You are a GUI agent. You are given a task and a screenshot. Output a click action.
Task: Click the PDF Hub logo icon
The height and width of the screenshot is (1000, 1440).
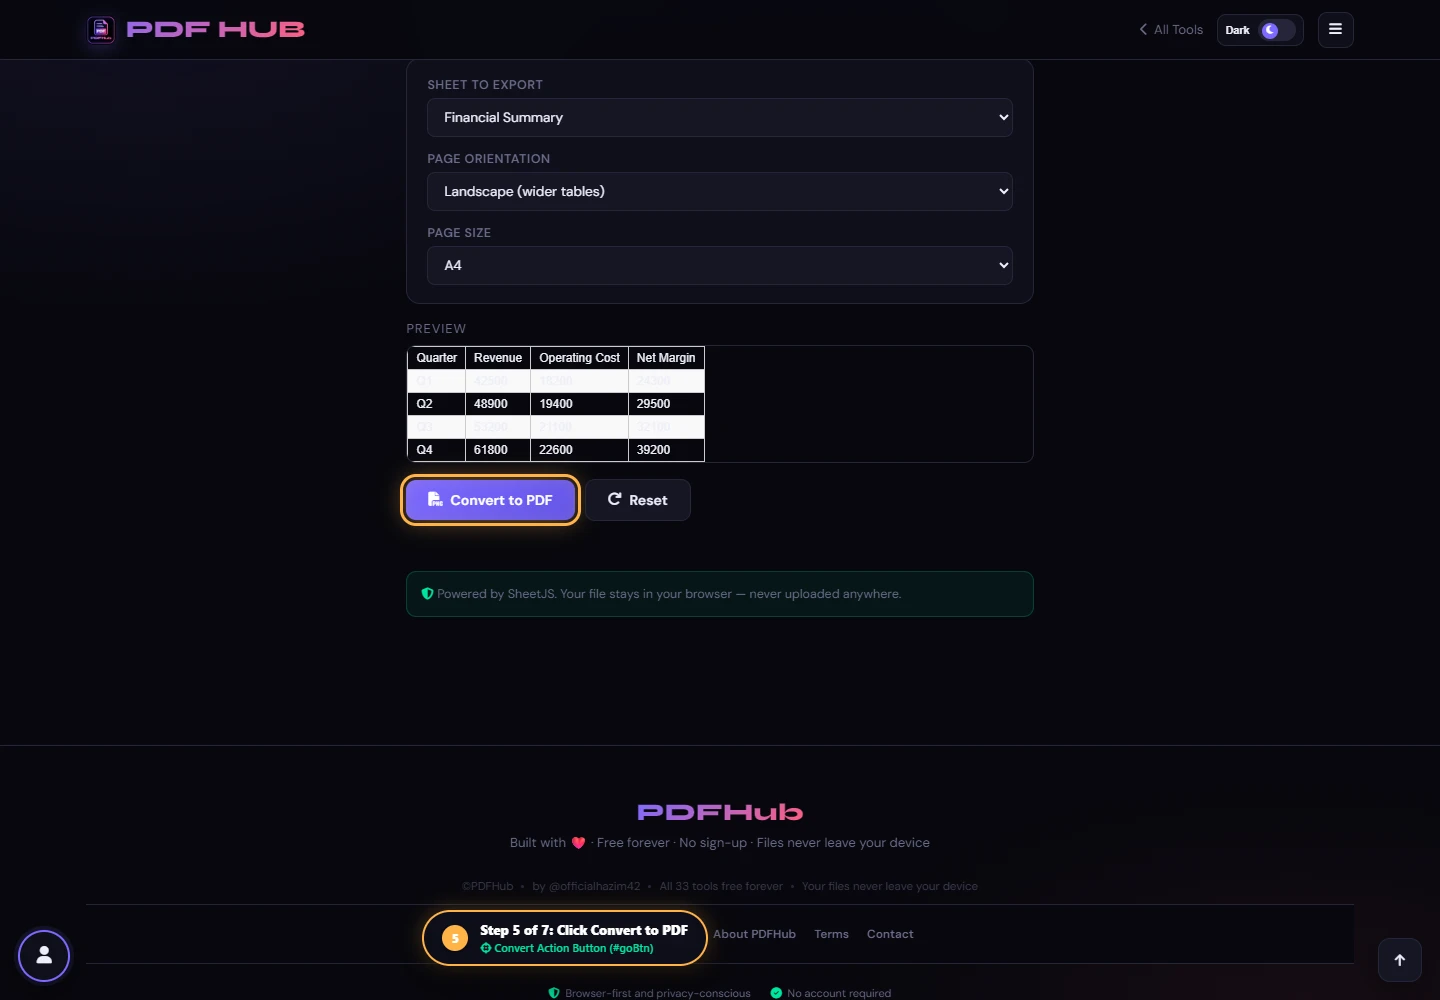click(101, 30)
